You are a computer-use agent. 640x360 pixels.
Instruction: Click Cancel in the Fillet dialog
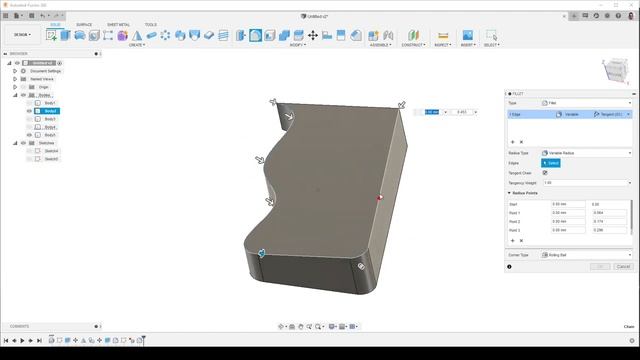(623, 267)
